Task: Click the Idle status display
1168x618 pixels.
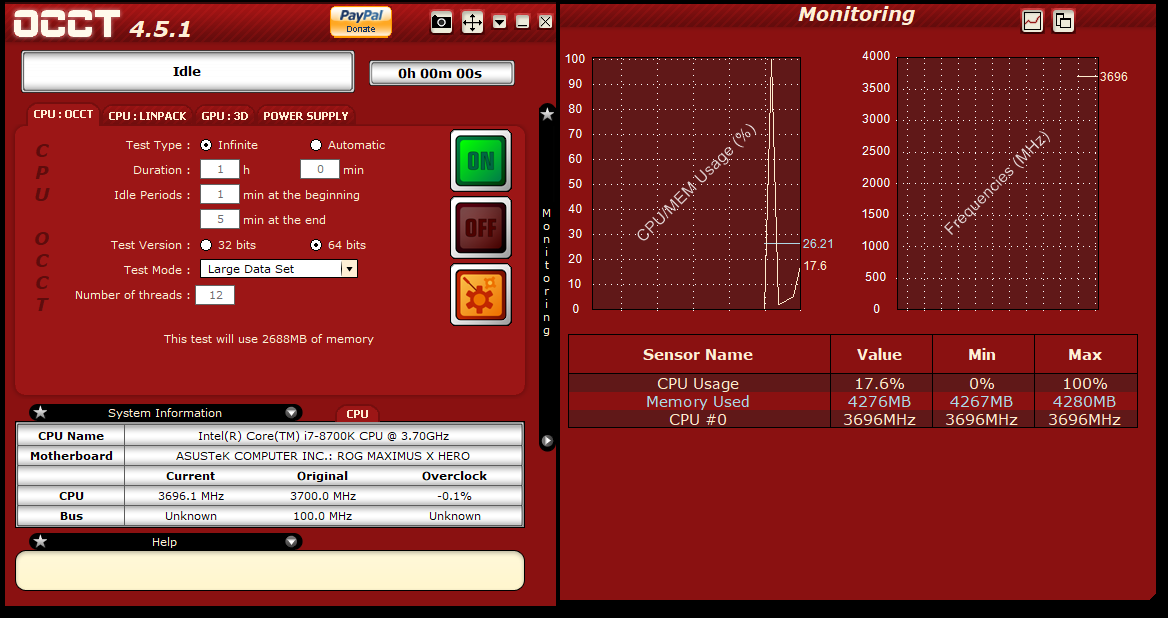Action: pos(188,71)
